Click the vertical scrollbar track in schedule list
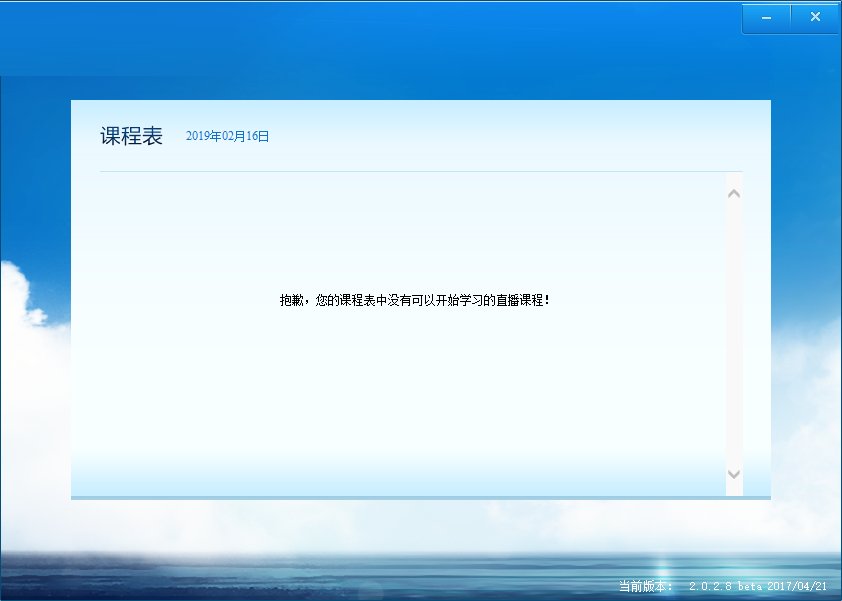Viewport: 842px width, 601px height. point(734,334)
